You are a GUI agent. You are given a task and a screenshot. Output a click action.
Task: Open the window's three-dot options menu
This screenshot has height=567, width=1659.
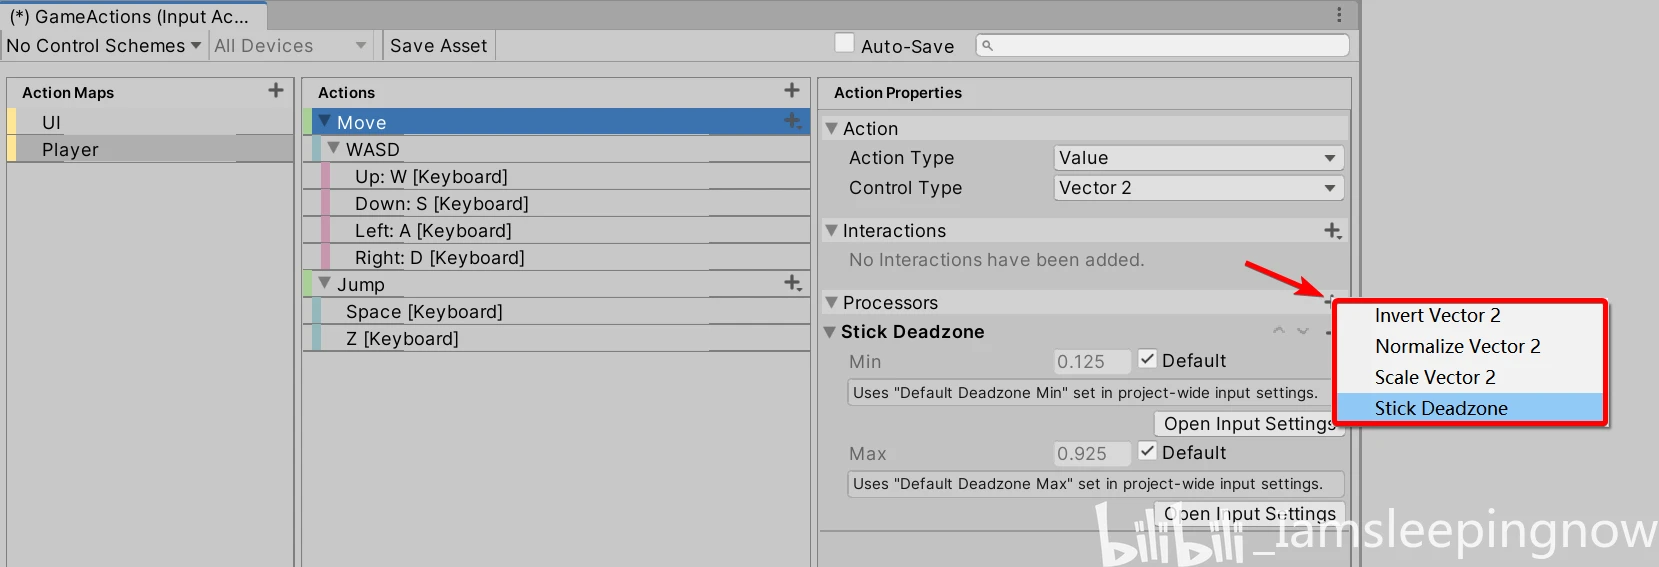click(1339, 15)
